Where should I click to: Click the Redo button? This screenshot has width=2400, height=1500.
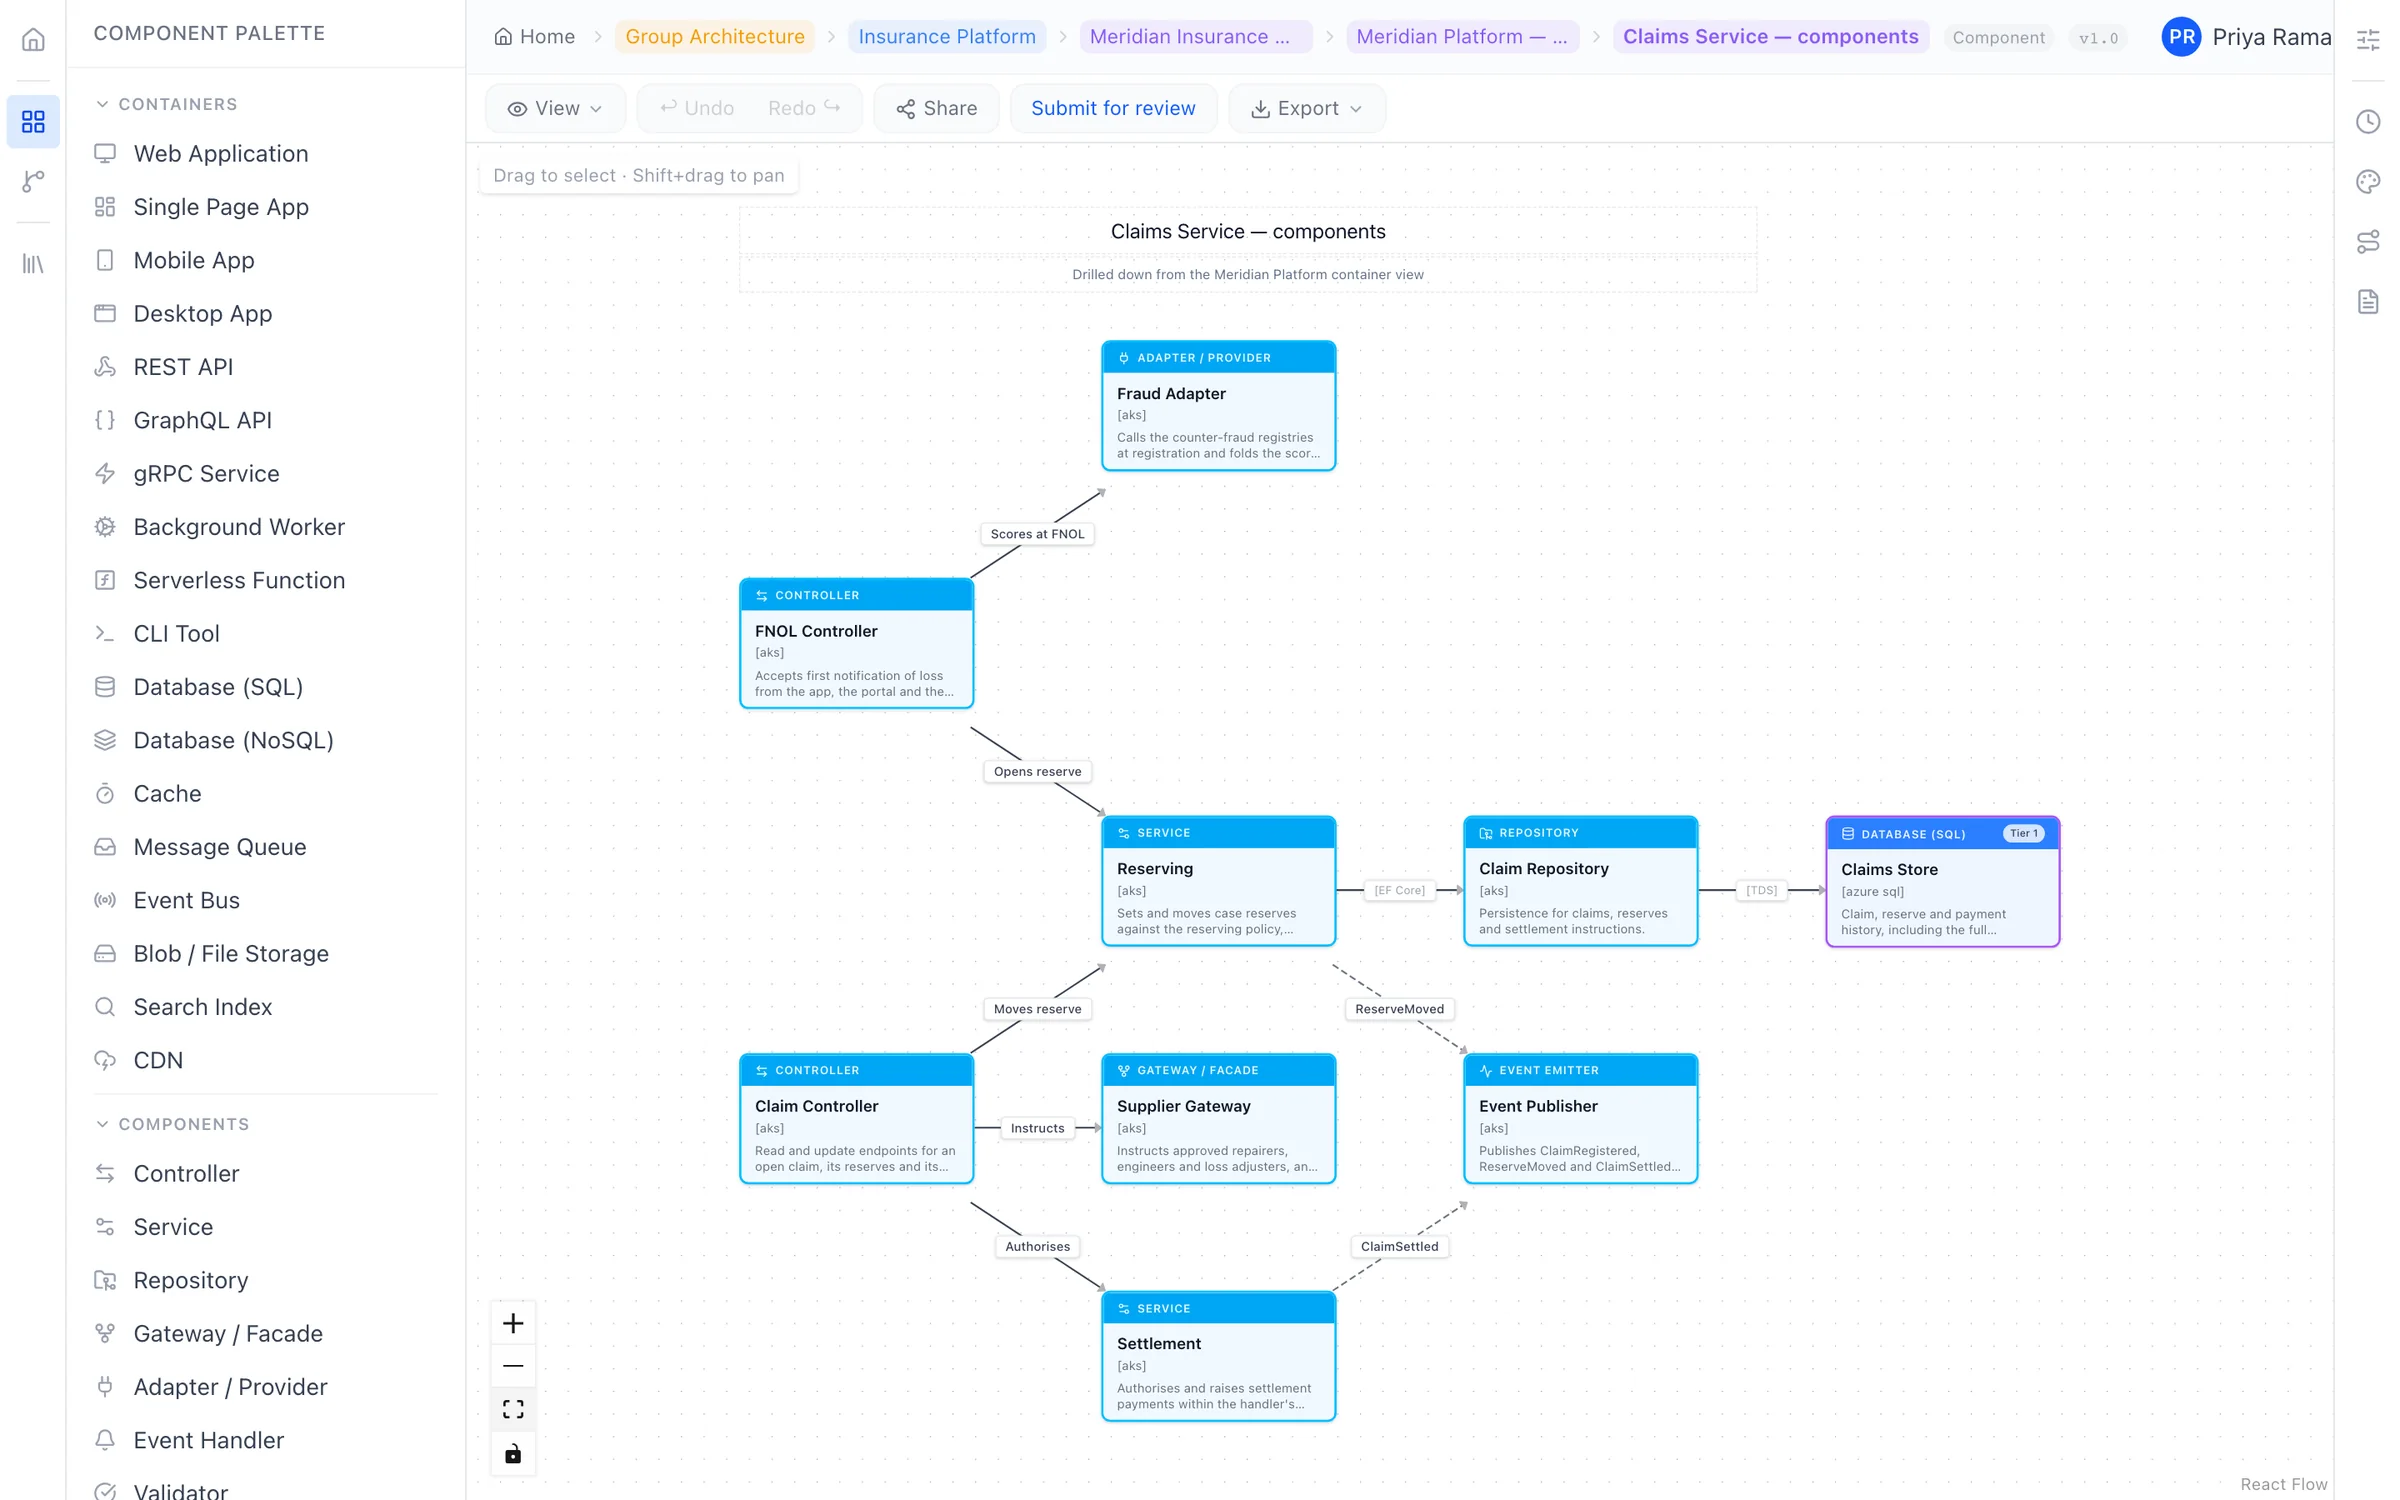coord(803,108)
